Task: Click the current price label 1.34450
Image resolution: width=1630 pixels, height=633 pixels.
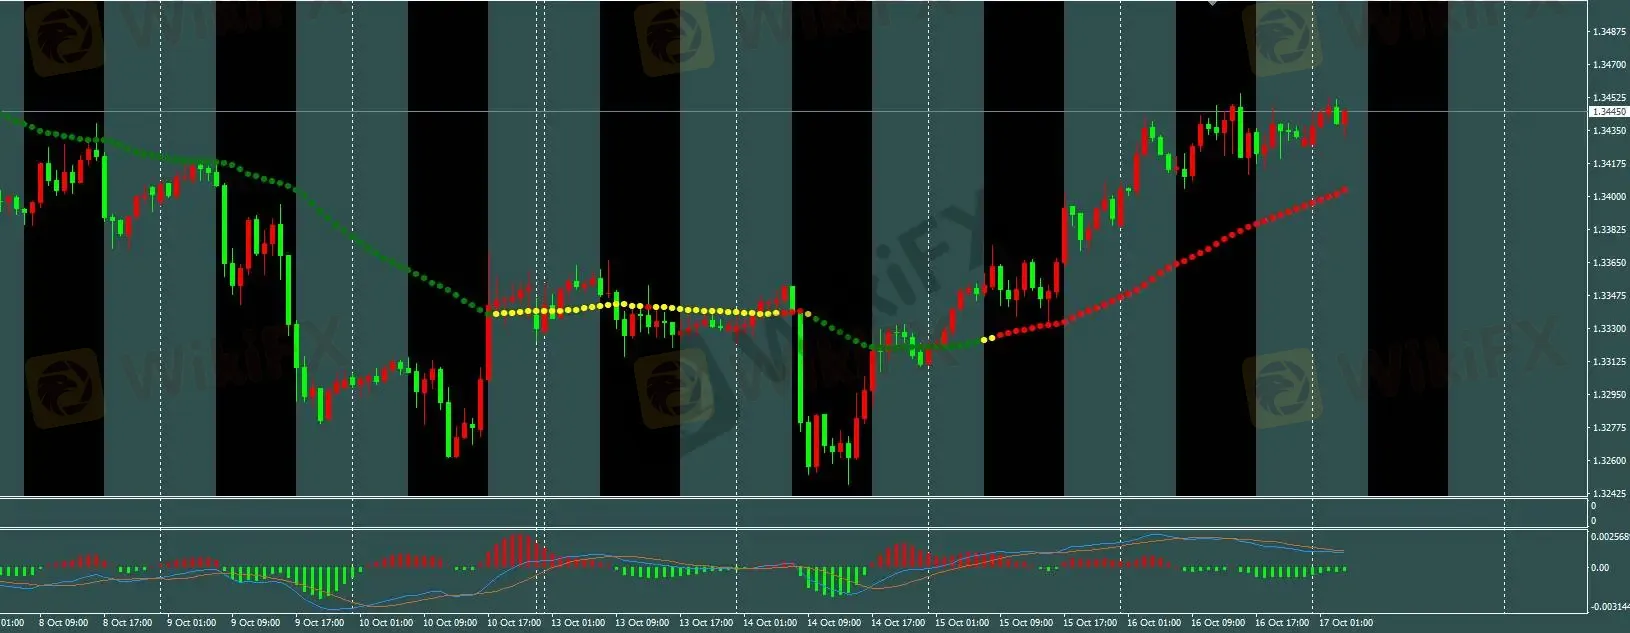Action: tap(1609, 112)
